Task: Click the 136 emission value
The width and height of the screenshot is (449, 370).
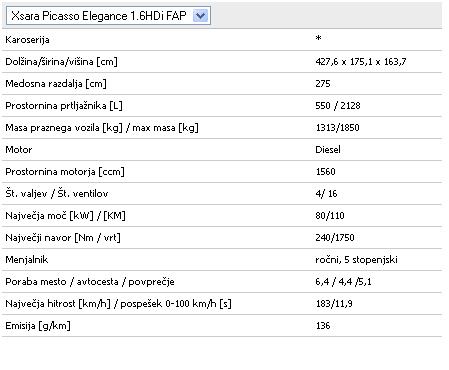Action: (323, 326)
